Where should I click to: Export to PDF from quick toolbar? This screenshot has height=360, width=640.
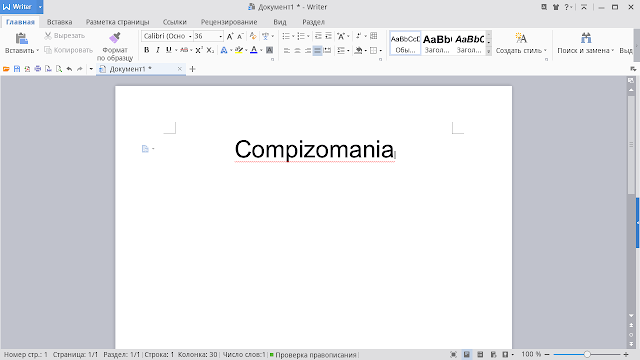coord(27,69)
